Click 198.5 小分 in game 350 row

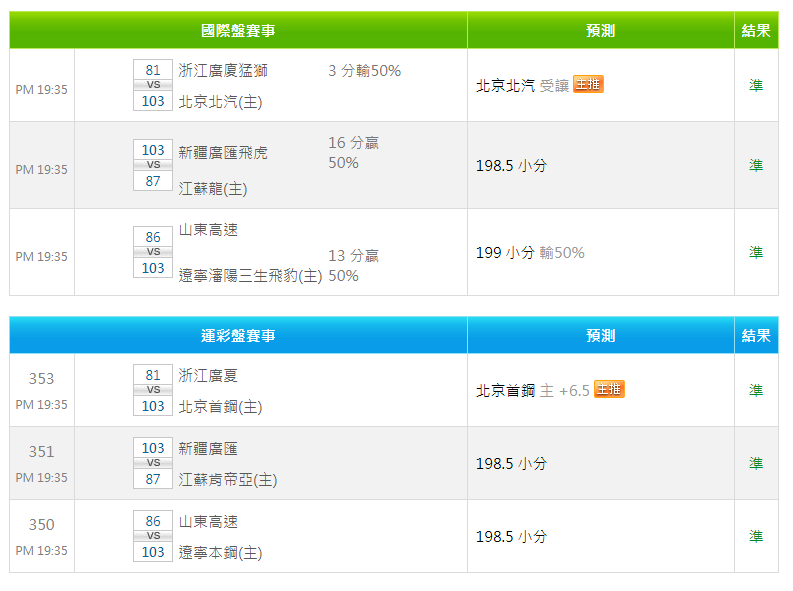(x=511, y=536)
